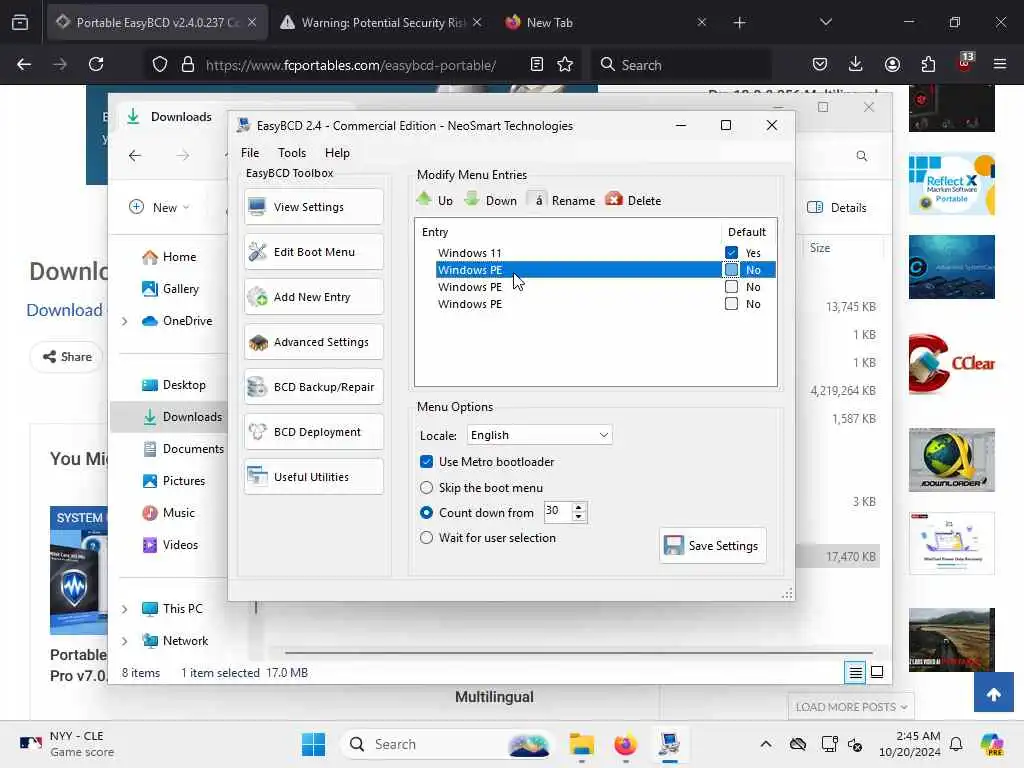
Task: Open Advanced Settings section
Action: (x=313, y=342)
